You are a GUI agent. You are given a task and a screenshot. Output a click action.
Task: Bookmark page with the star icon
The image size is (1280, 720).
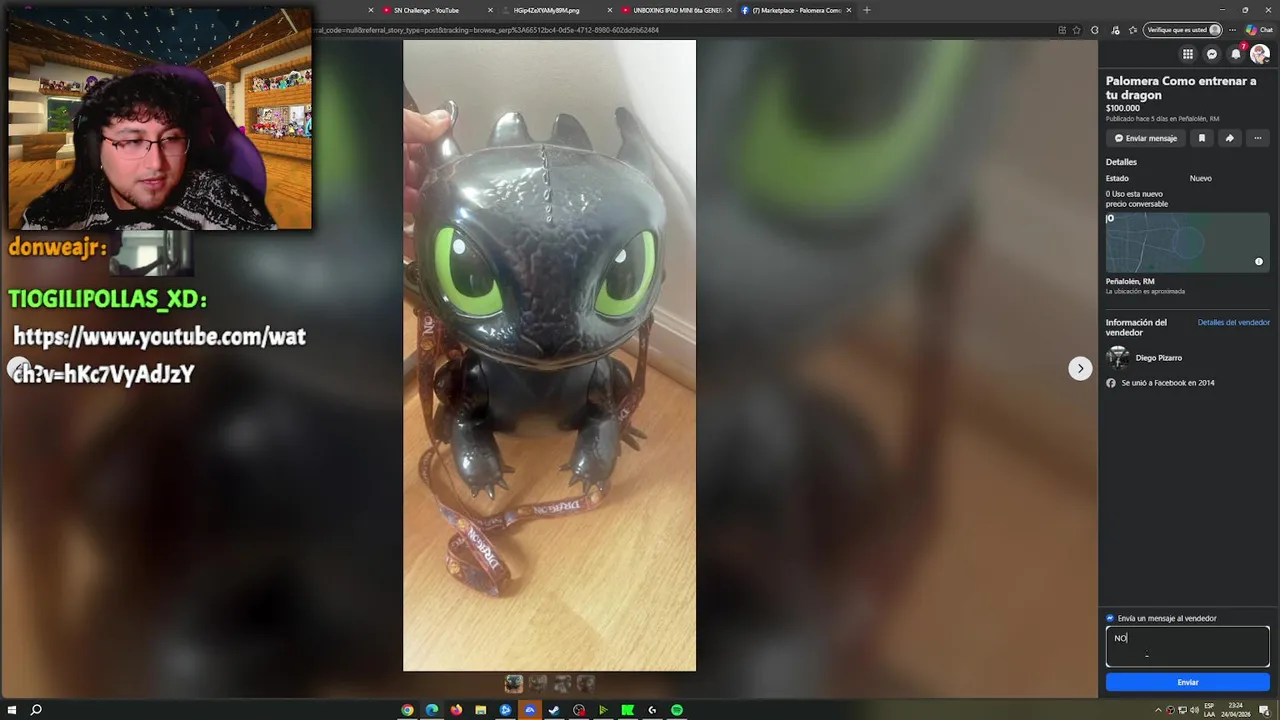point(1076,30)
